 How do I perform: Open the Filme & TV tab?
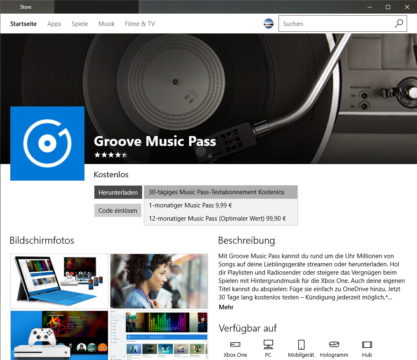pos(140,24)
